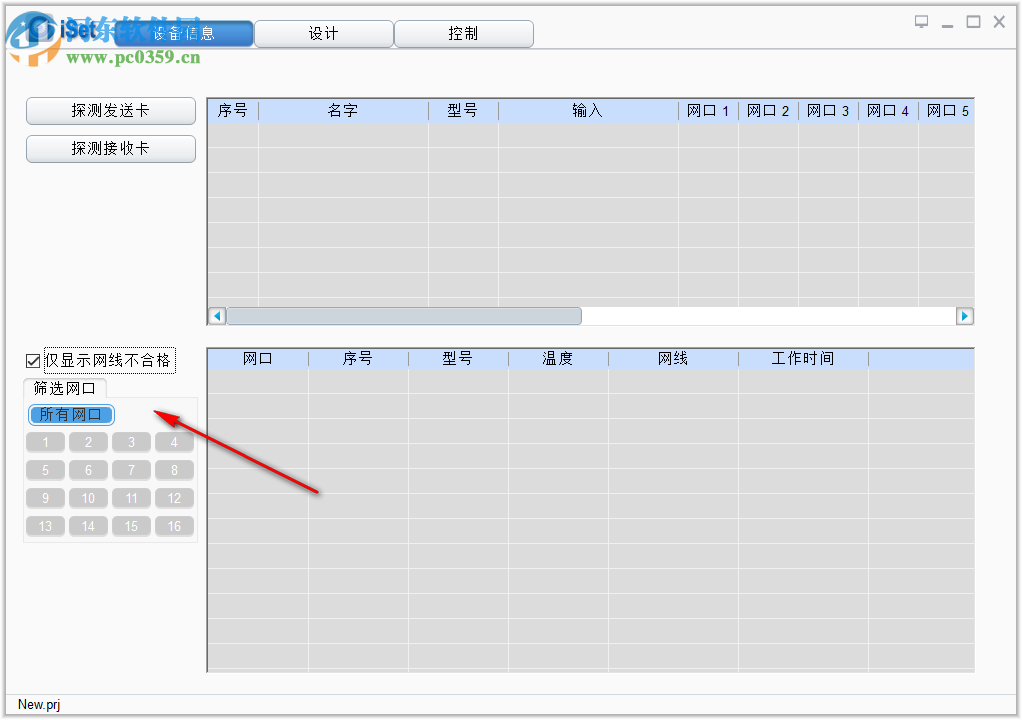The image size is (1022, 720).
Task: Click the 工作时间 column header
Action: (803, 358)
